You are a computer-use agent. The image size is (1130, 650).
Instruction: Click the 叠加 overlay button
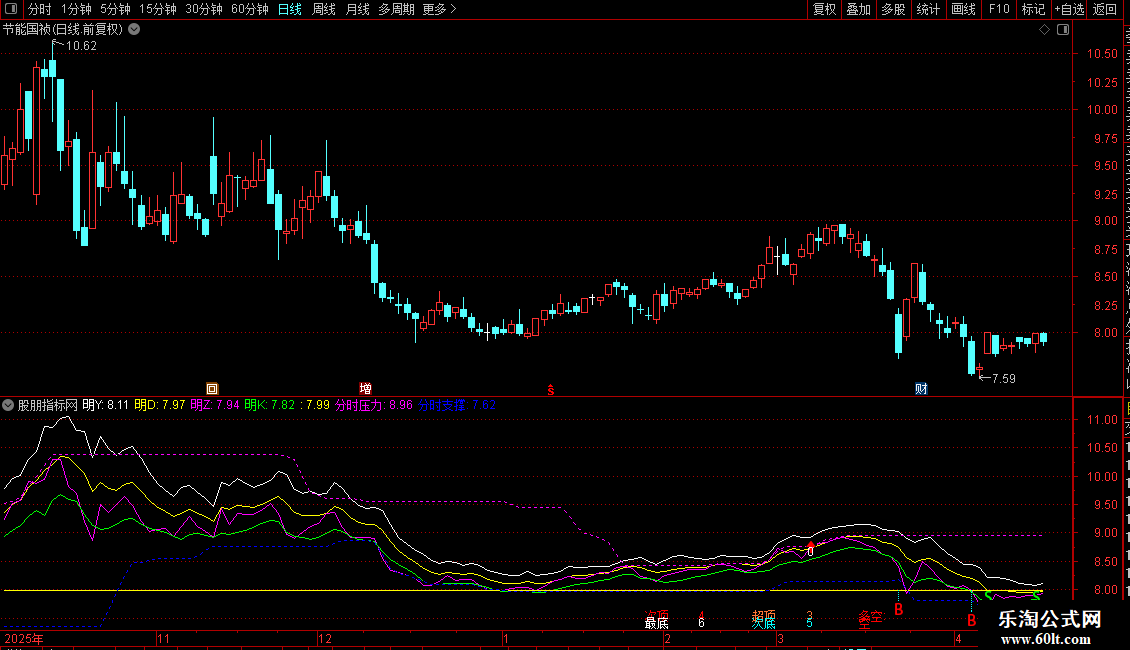click(x=858, y=9)
